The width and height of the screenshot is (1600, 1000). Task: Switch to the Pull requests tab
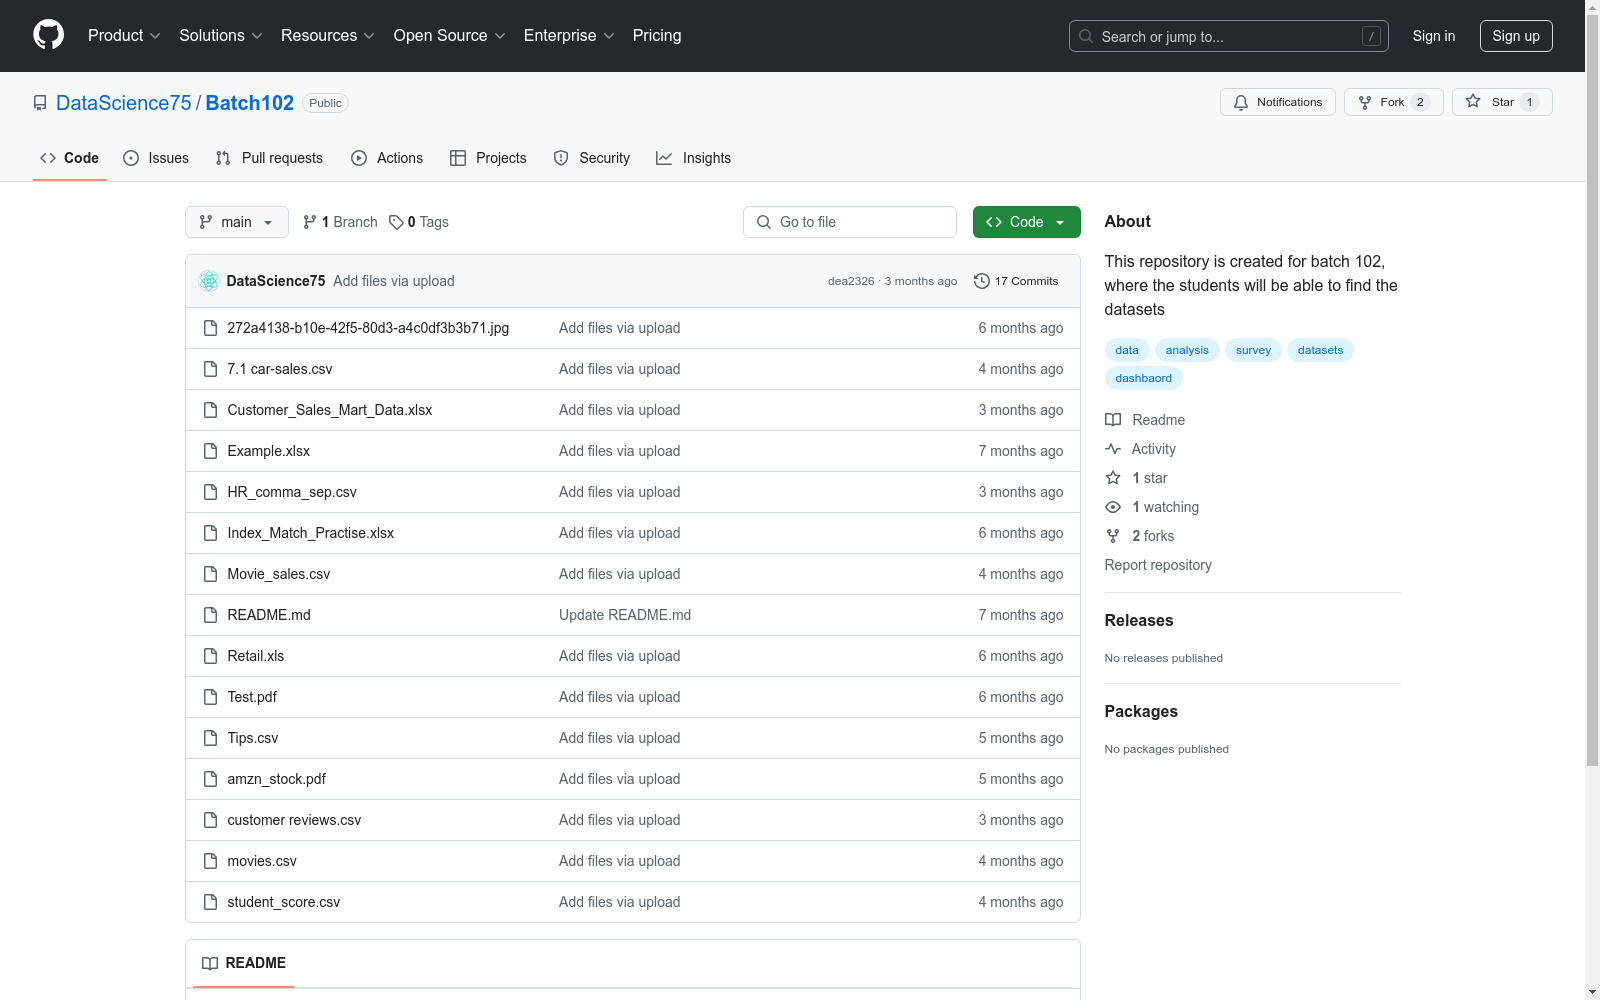point(269,158)
